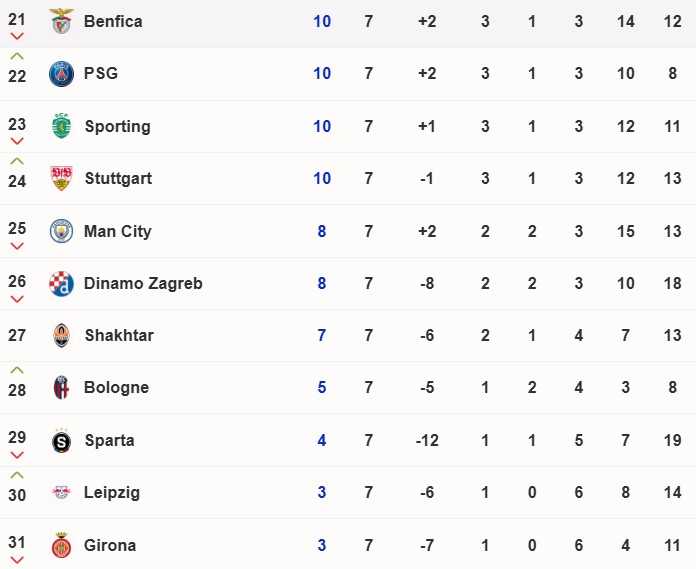Open the Dinamo Zagreb team link
696x569 pixels.
143,283
